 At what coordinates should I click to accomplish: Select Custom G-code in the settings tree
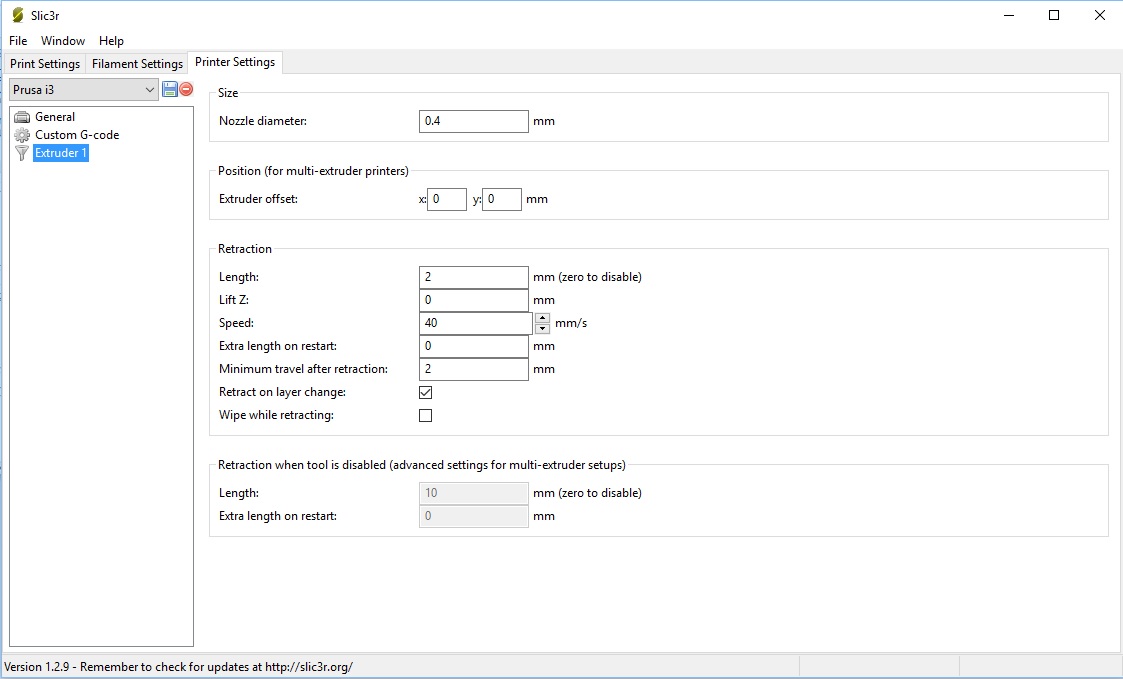(77, 135)
